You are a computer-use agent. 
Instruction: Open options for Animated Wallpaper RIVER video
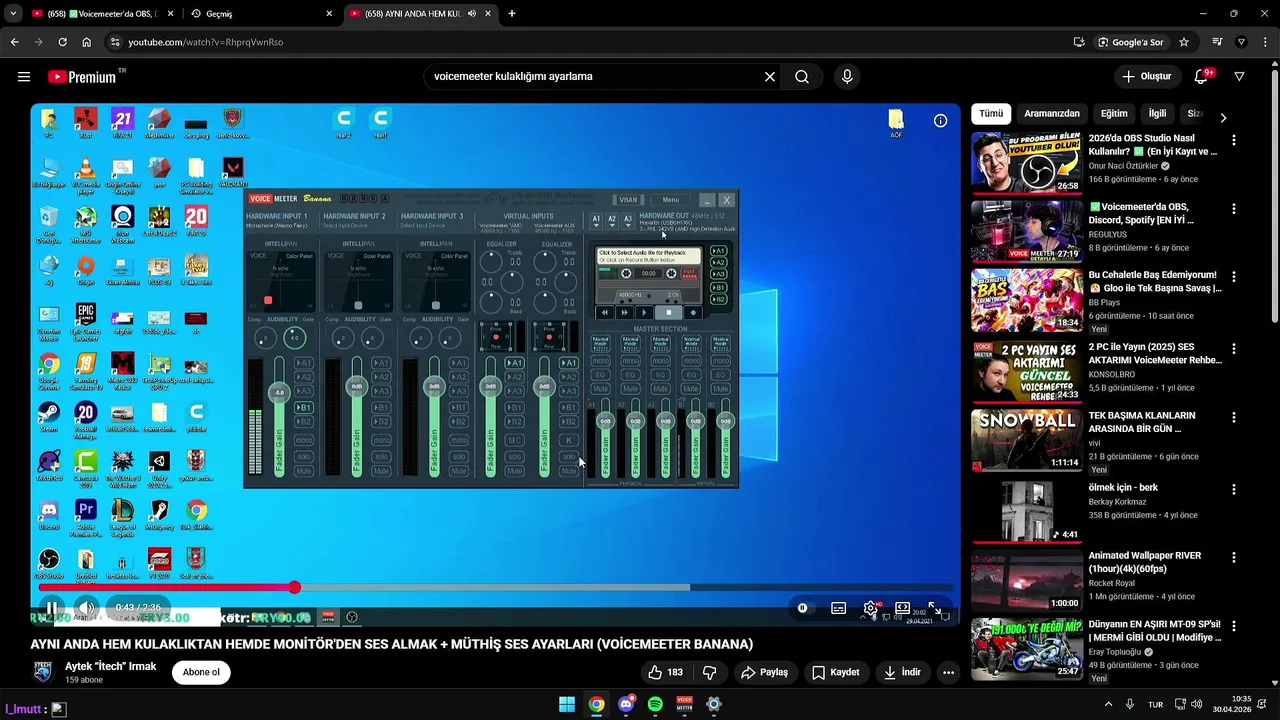1234,557
